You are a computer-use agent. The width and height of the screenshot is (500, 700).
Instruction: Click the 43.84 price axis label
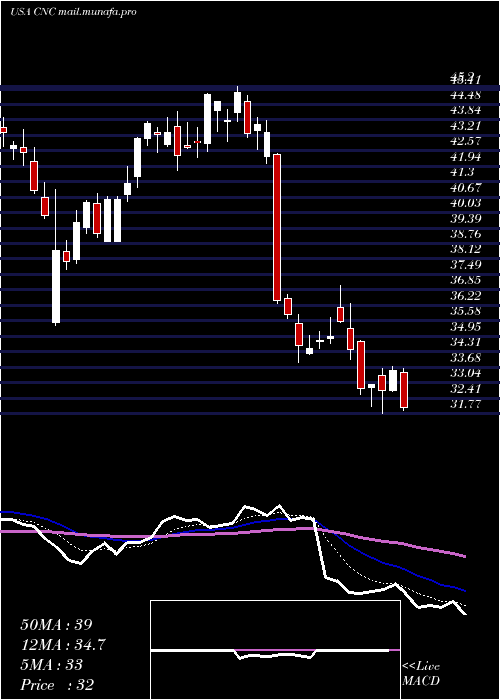[466, 110]
